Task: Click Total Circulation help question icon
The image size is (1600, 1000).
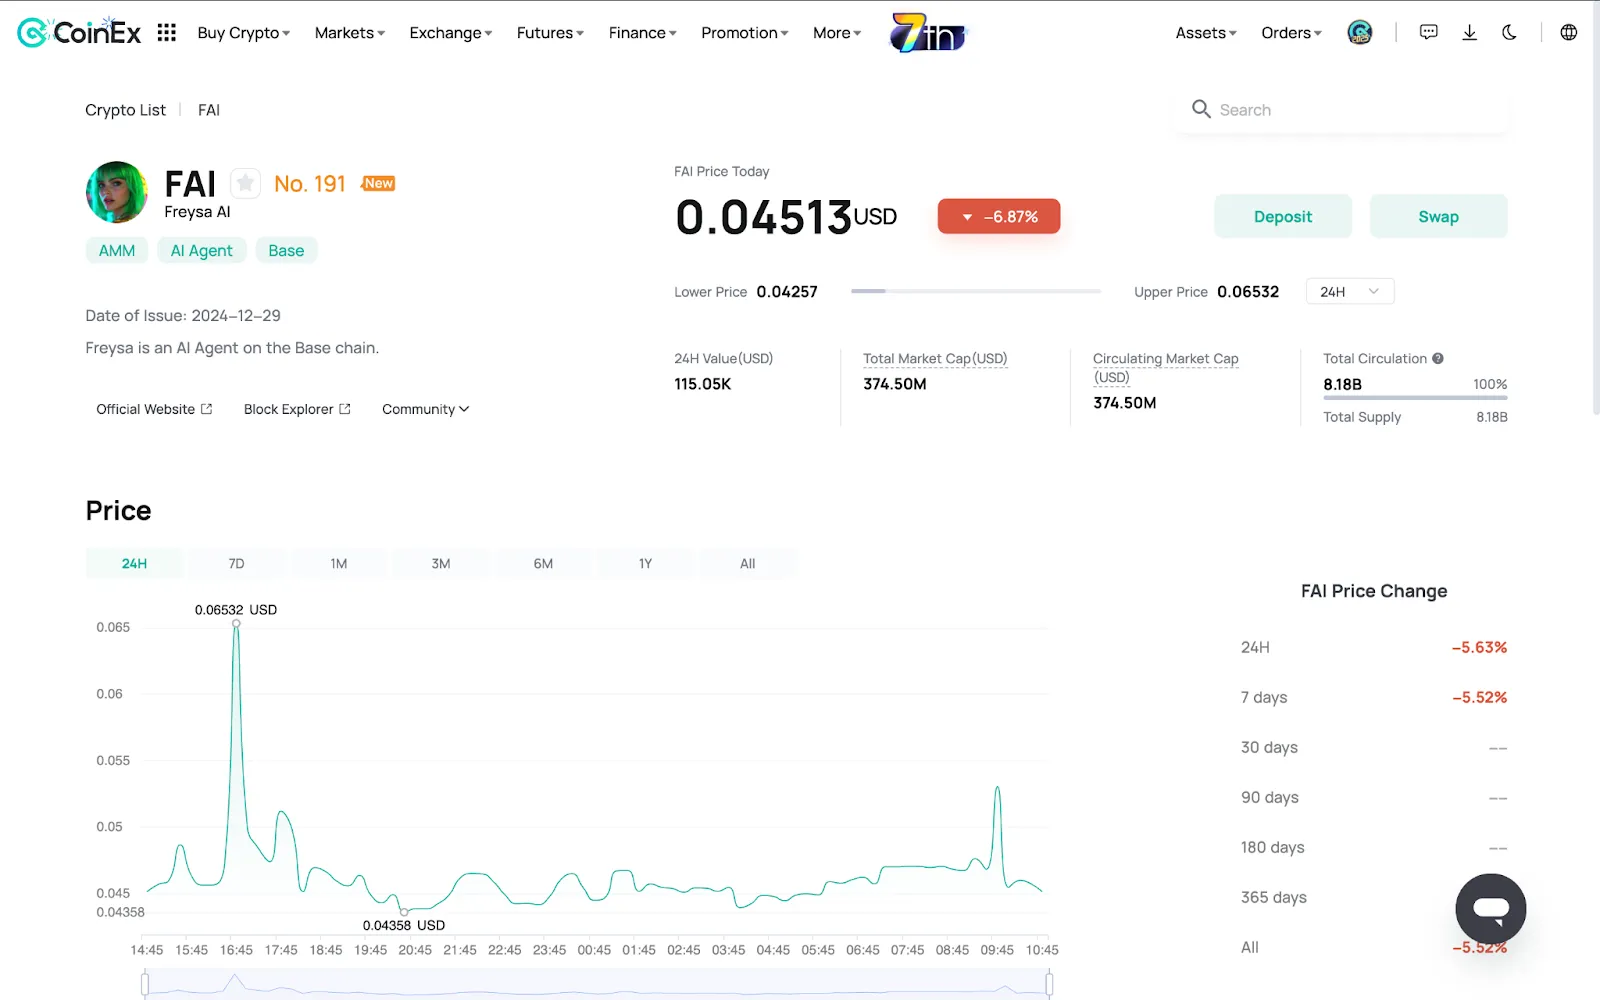Action: [x=1438, y=358]
